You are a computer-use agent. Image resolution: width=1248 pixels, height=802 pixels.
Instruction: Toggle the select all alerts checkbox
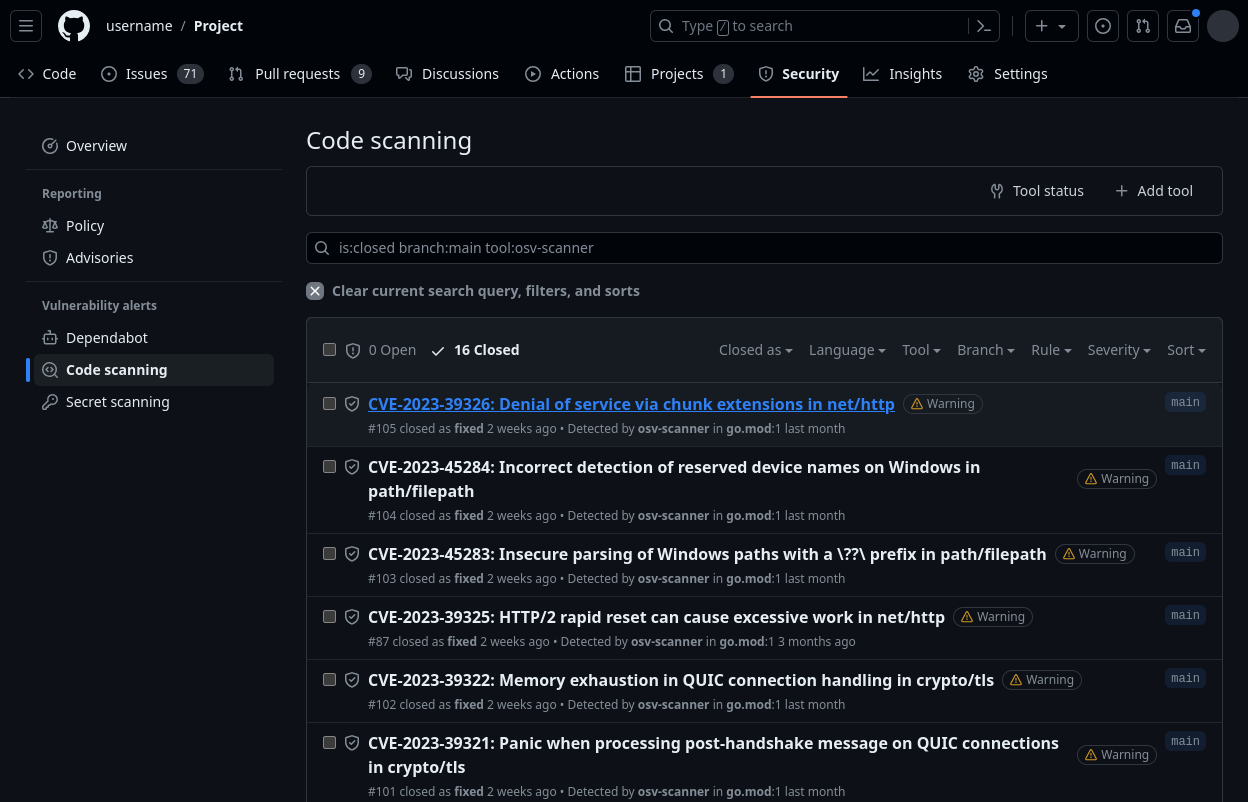click(329, 350)
